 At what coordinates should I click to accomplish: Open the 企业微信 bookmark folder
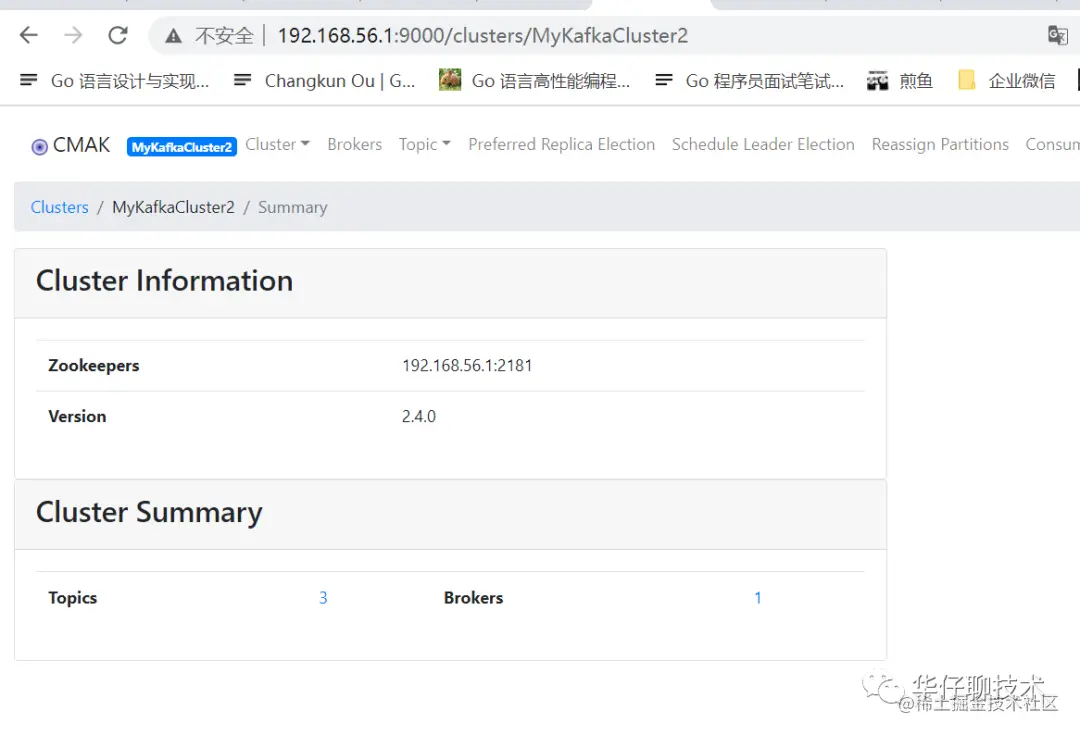point(1006,81)
